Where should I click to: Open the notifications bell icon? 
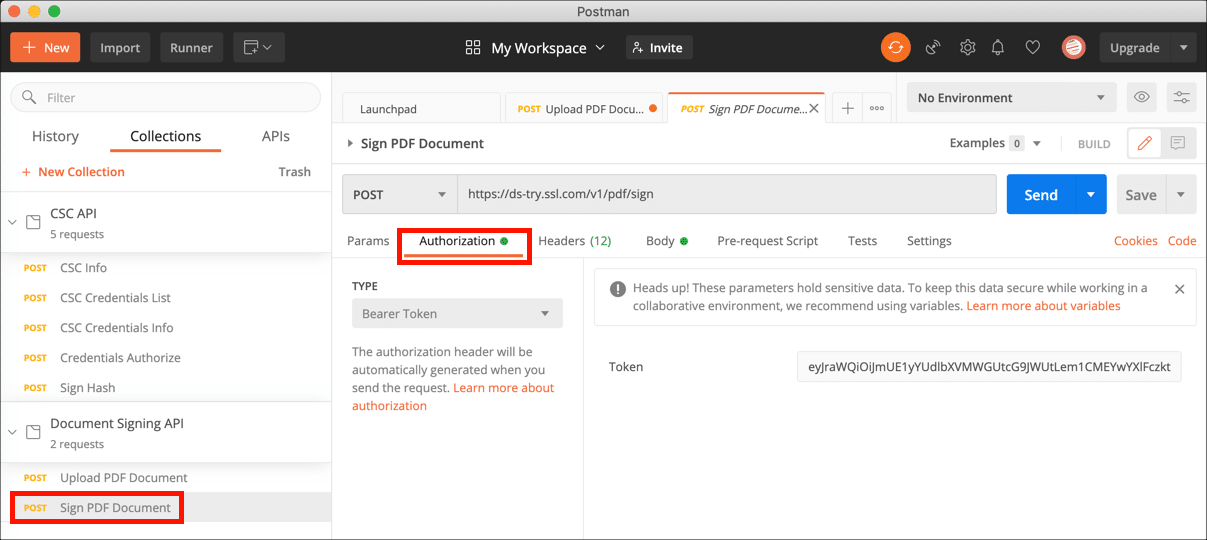998,47
